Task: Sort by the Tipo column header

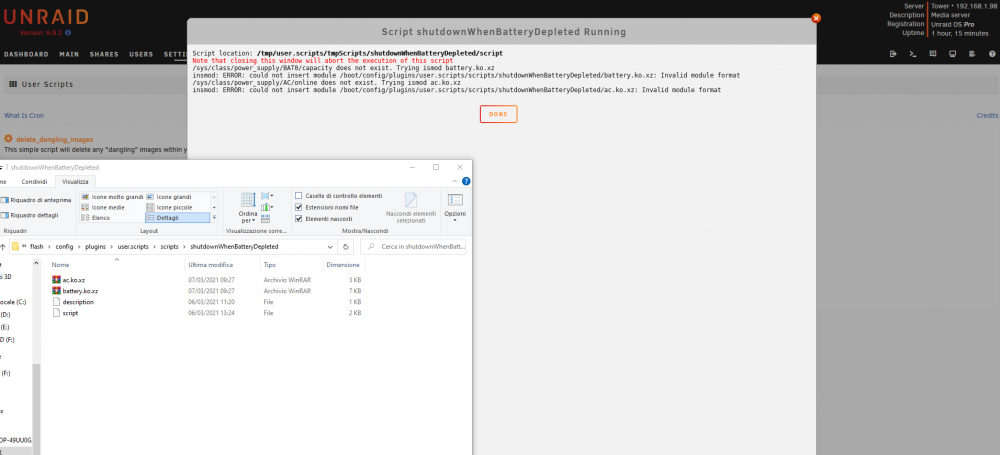Action: click(270, 265)
